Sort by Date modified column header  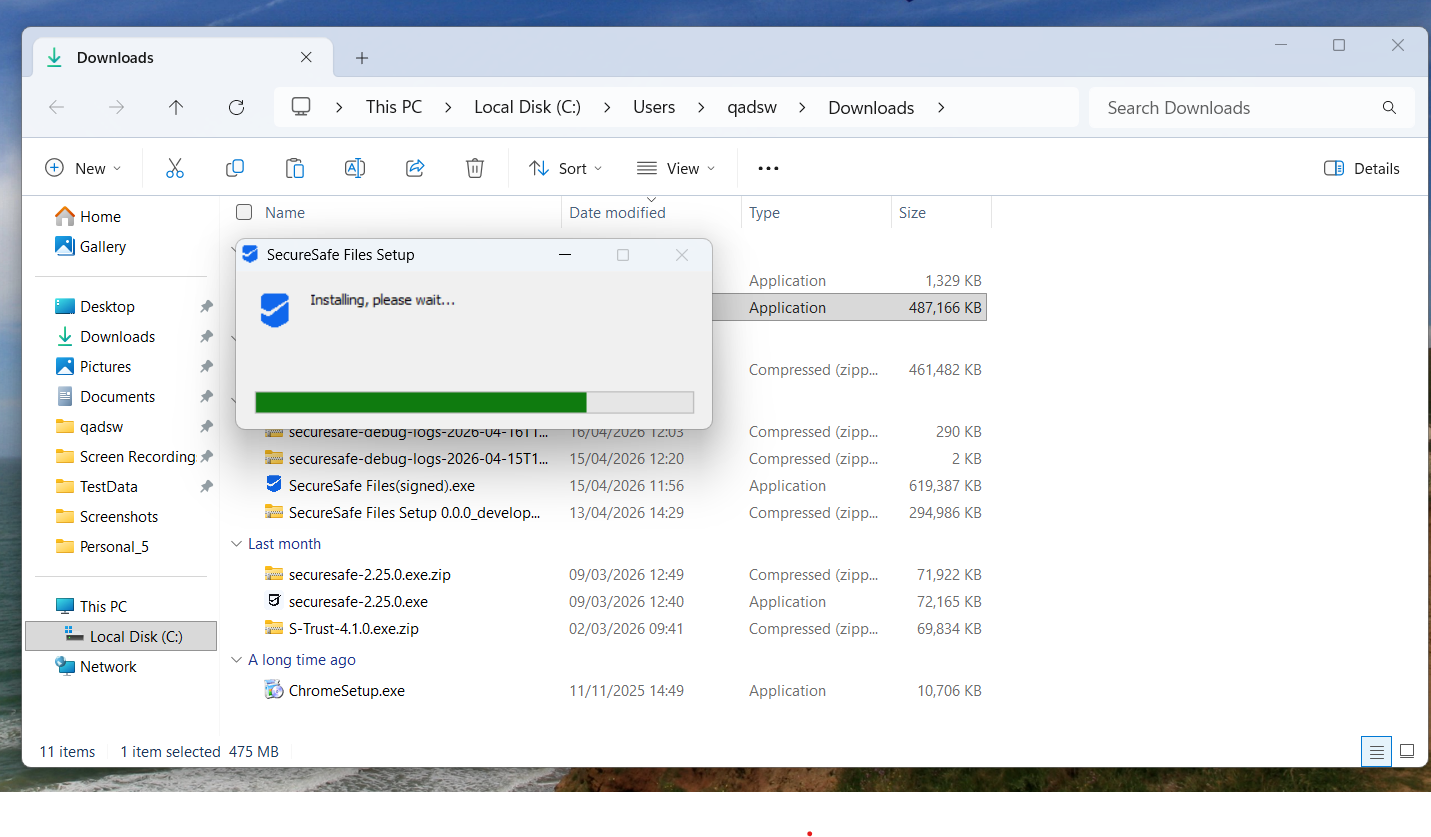(617, 212)
